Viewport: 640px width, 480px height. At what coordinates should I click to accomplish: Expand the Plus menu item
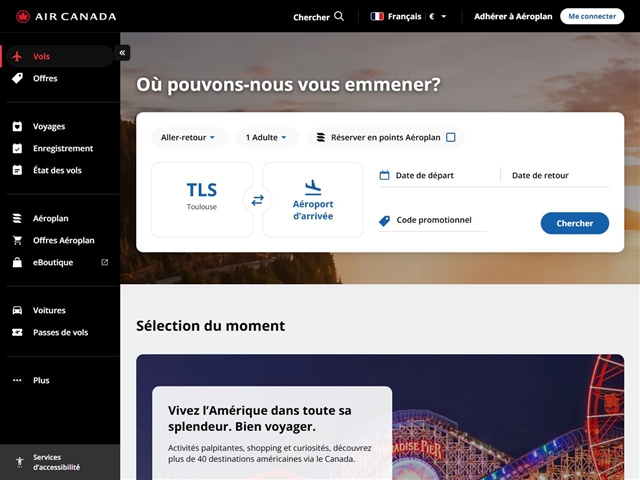40,380
